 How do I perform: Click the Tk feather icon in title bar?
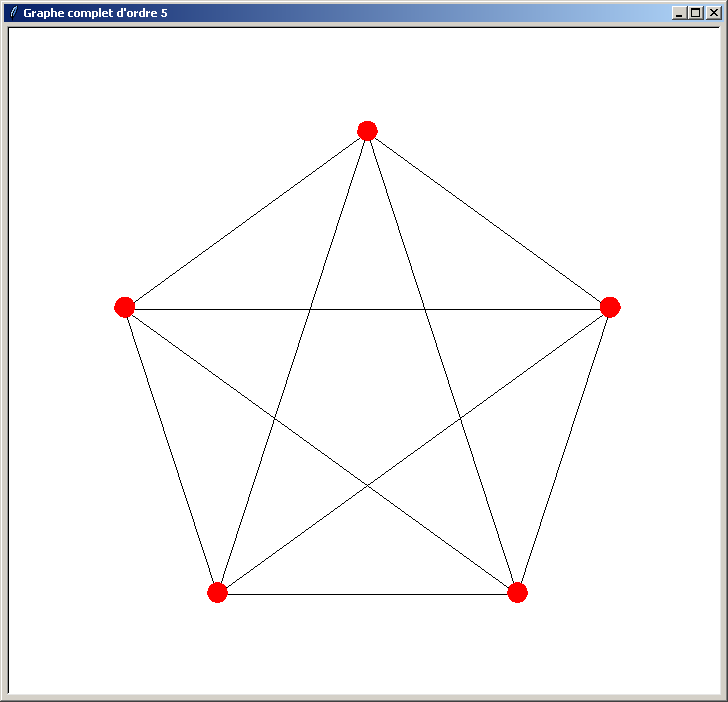[x=13, y=13]
